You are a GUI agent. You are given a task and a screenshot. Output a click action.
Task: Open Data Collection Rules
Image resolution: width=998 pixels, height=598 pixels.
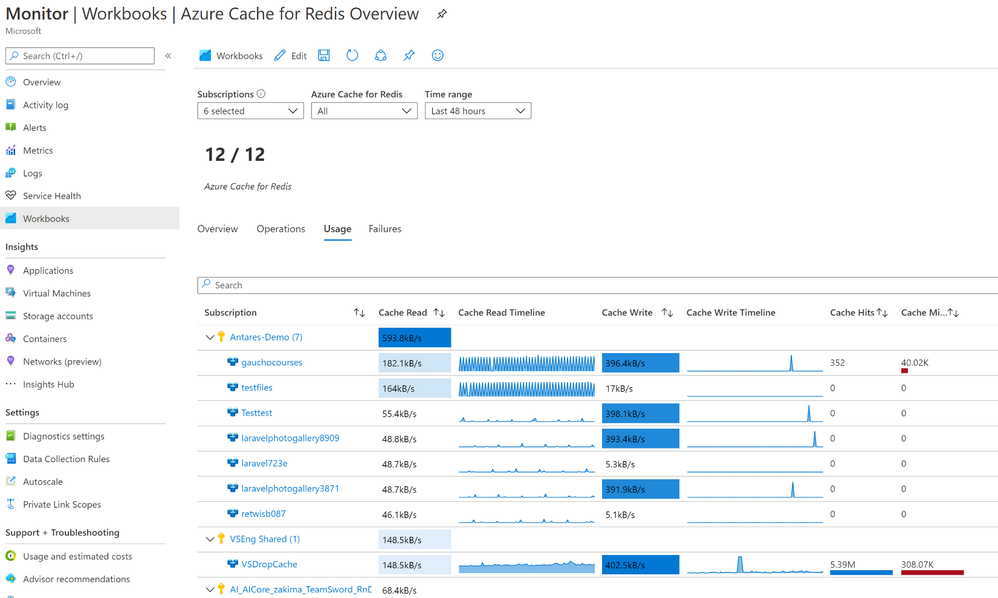point(66,459)
